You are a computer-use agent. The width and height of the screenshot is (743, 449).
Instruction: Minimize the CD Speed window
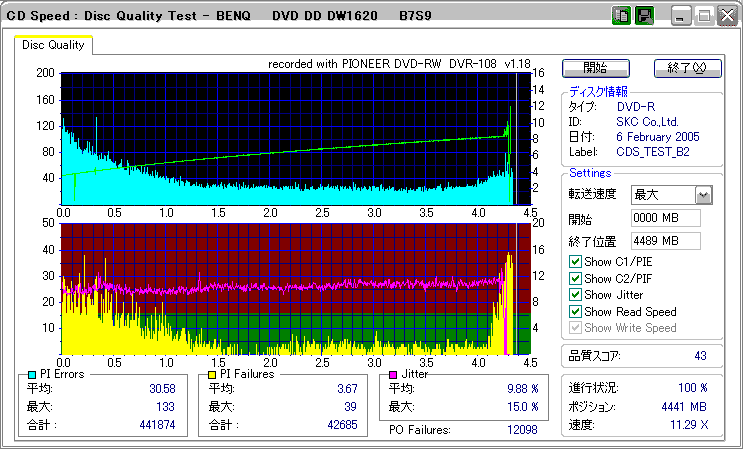pyautogui.click(x=681, y=17)
